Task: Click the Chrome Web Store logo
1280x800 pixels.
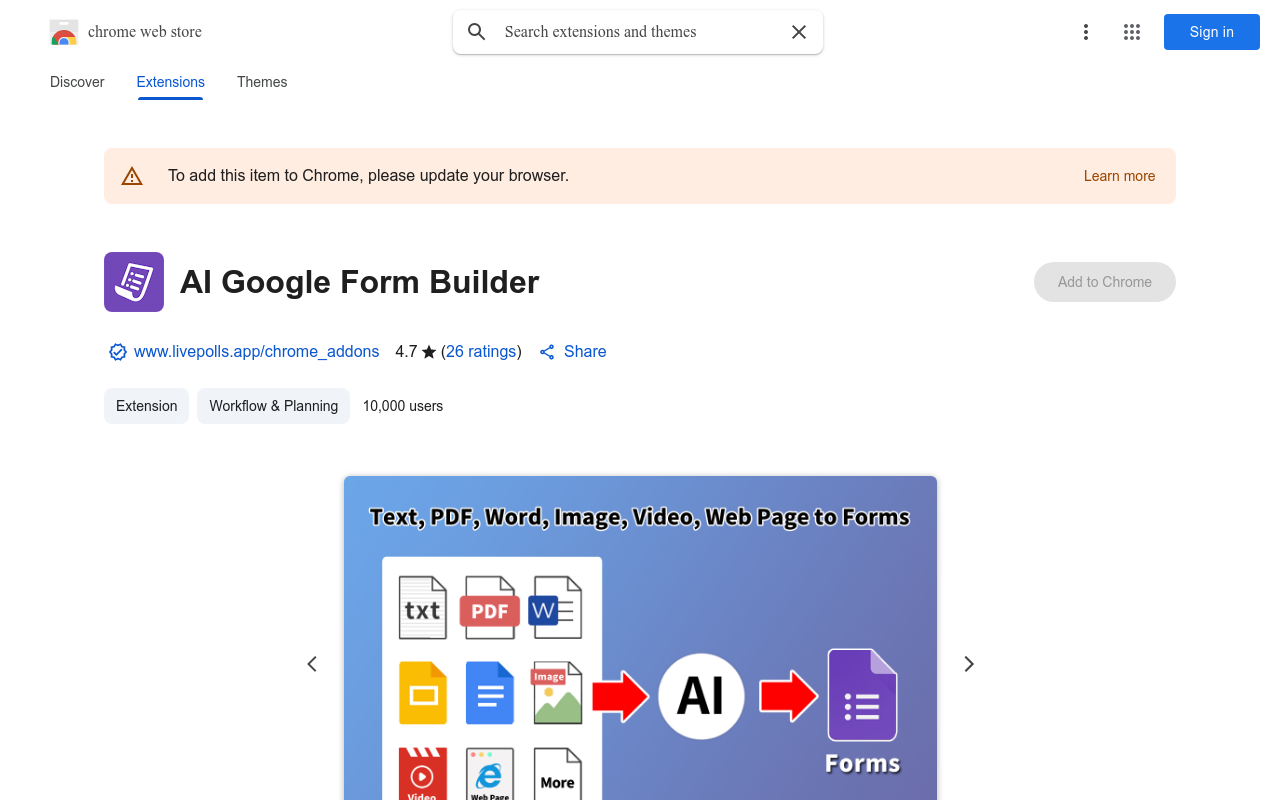Action: coord(64,32)
